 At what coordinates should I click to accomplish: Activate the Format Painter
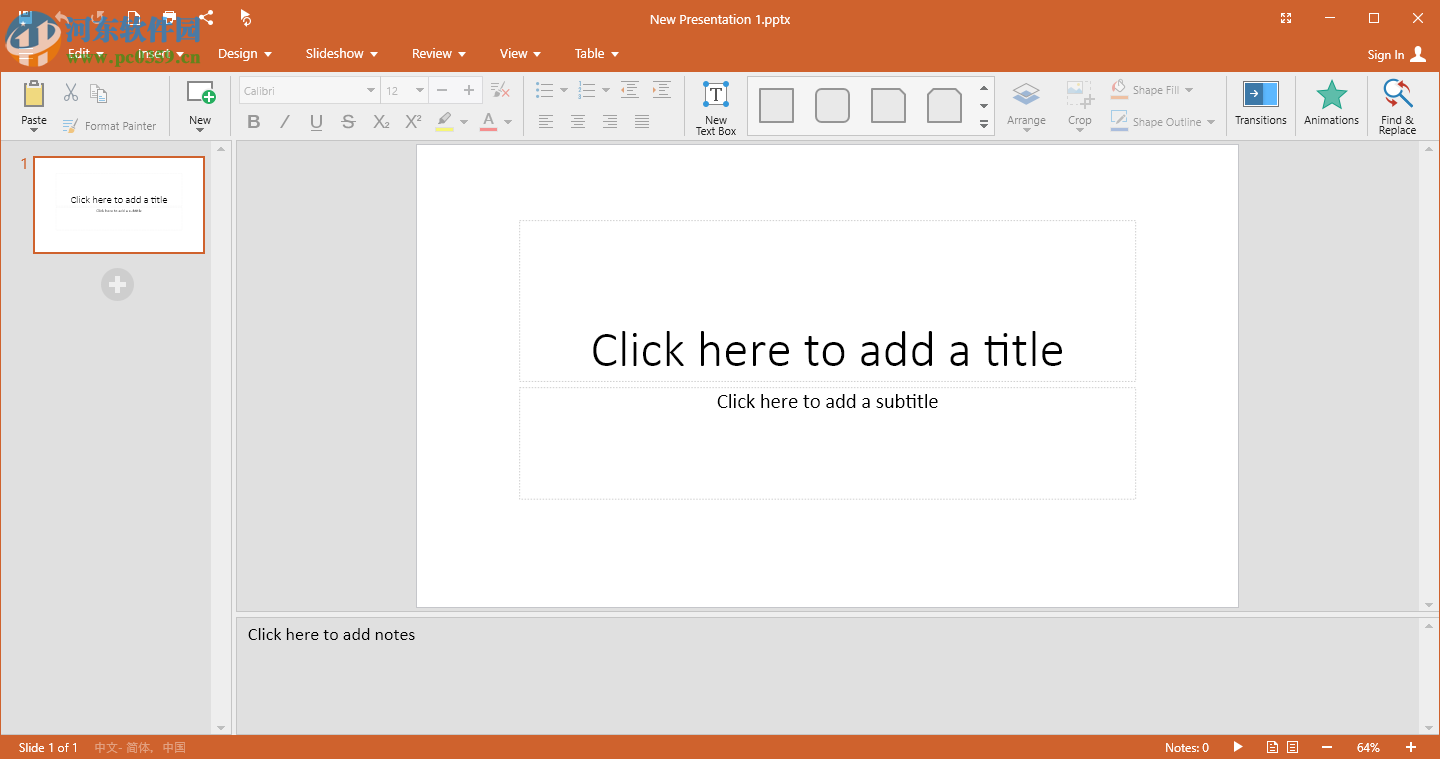click(x=110, y=125)
